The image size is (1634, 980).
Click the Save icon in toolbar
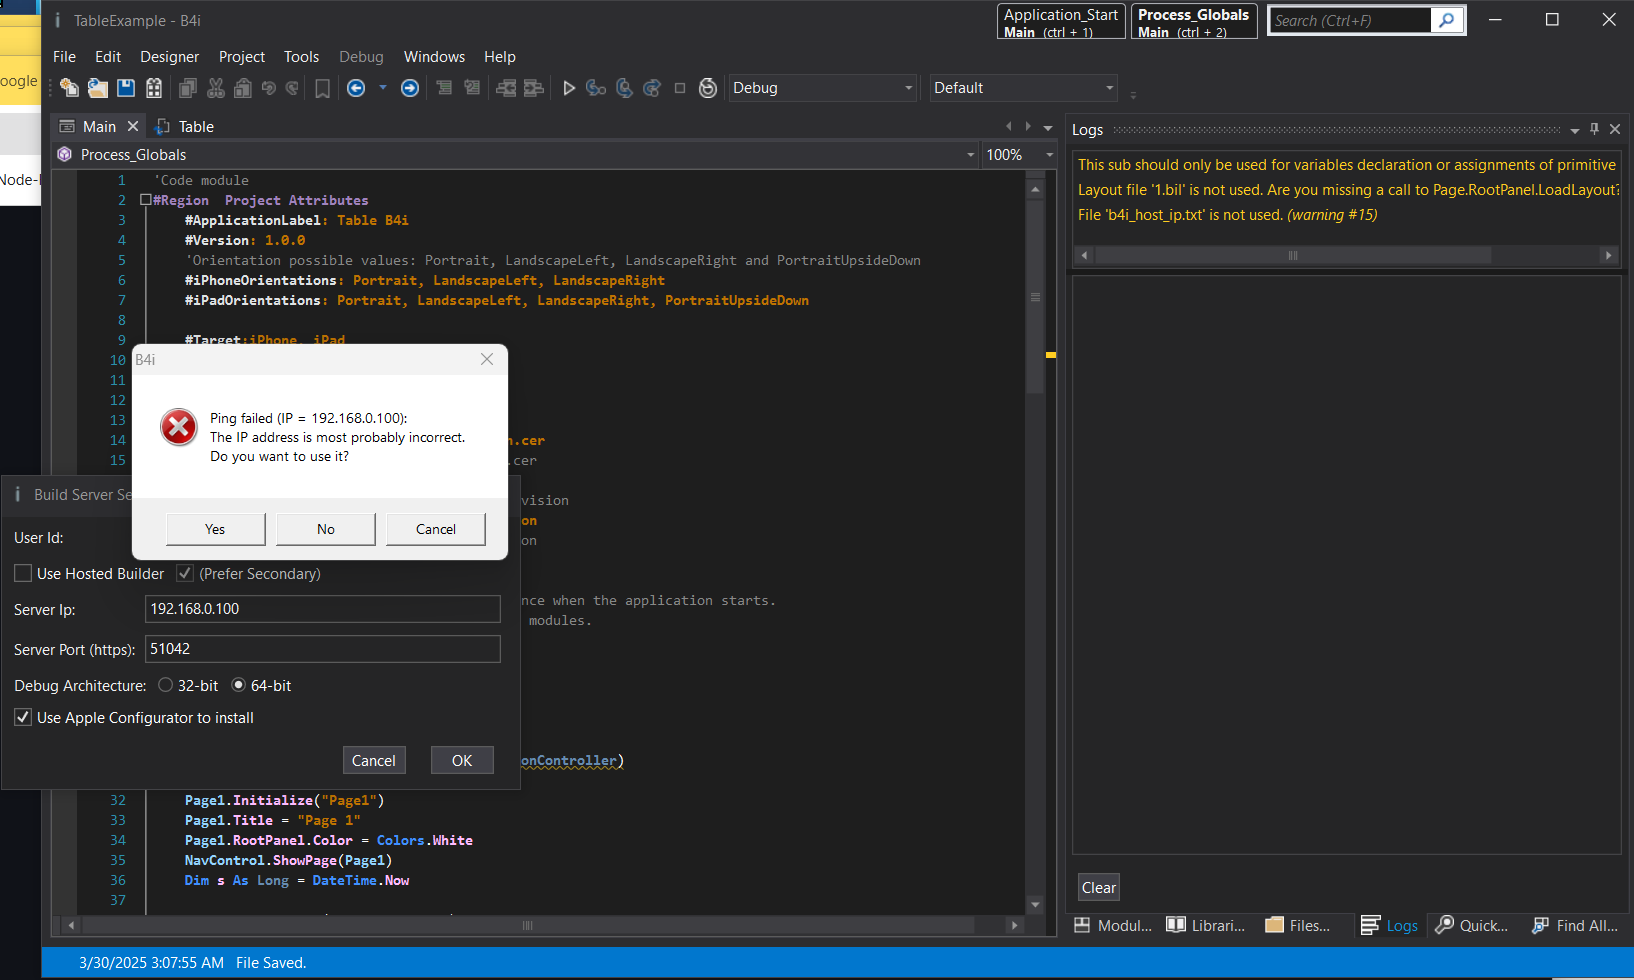click(x=126, y=88)
